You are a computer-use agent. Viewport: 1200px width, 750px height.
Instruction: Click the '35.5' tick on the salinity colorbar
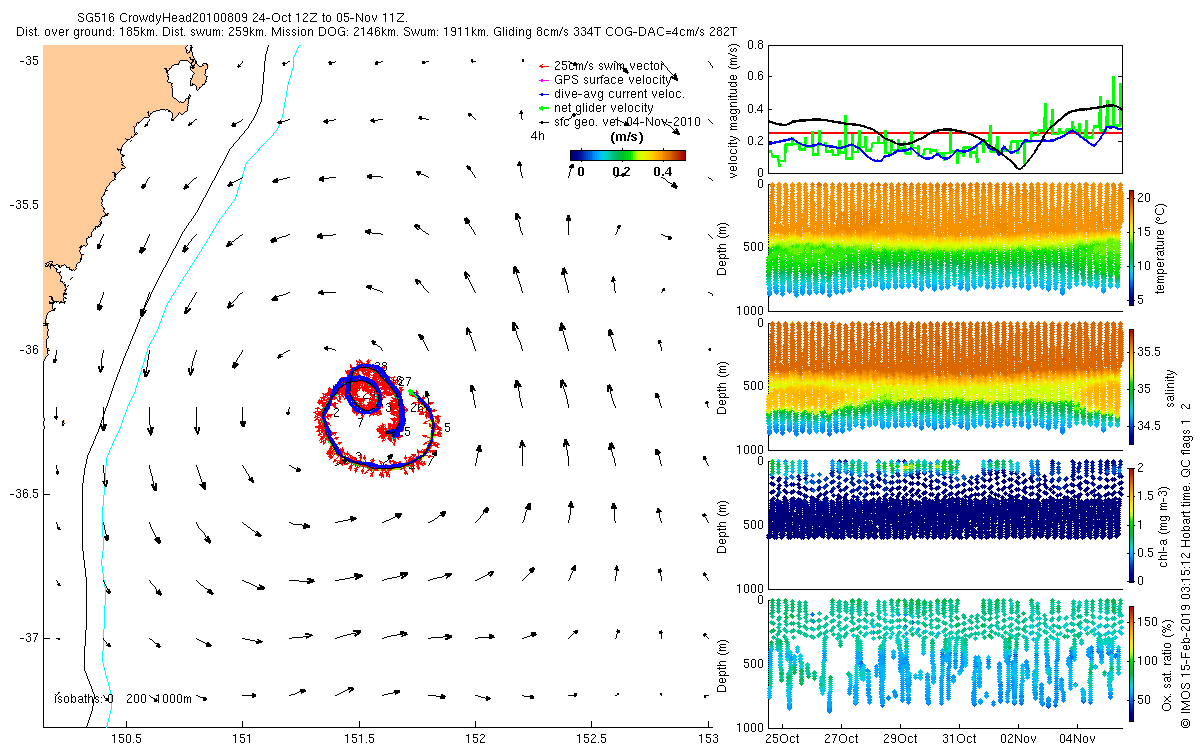(1150, 352)
